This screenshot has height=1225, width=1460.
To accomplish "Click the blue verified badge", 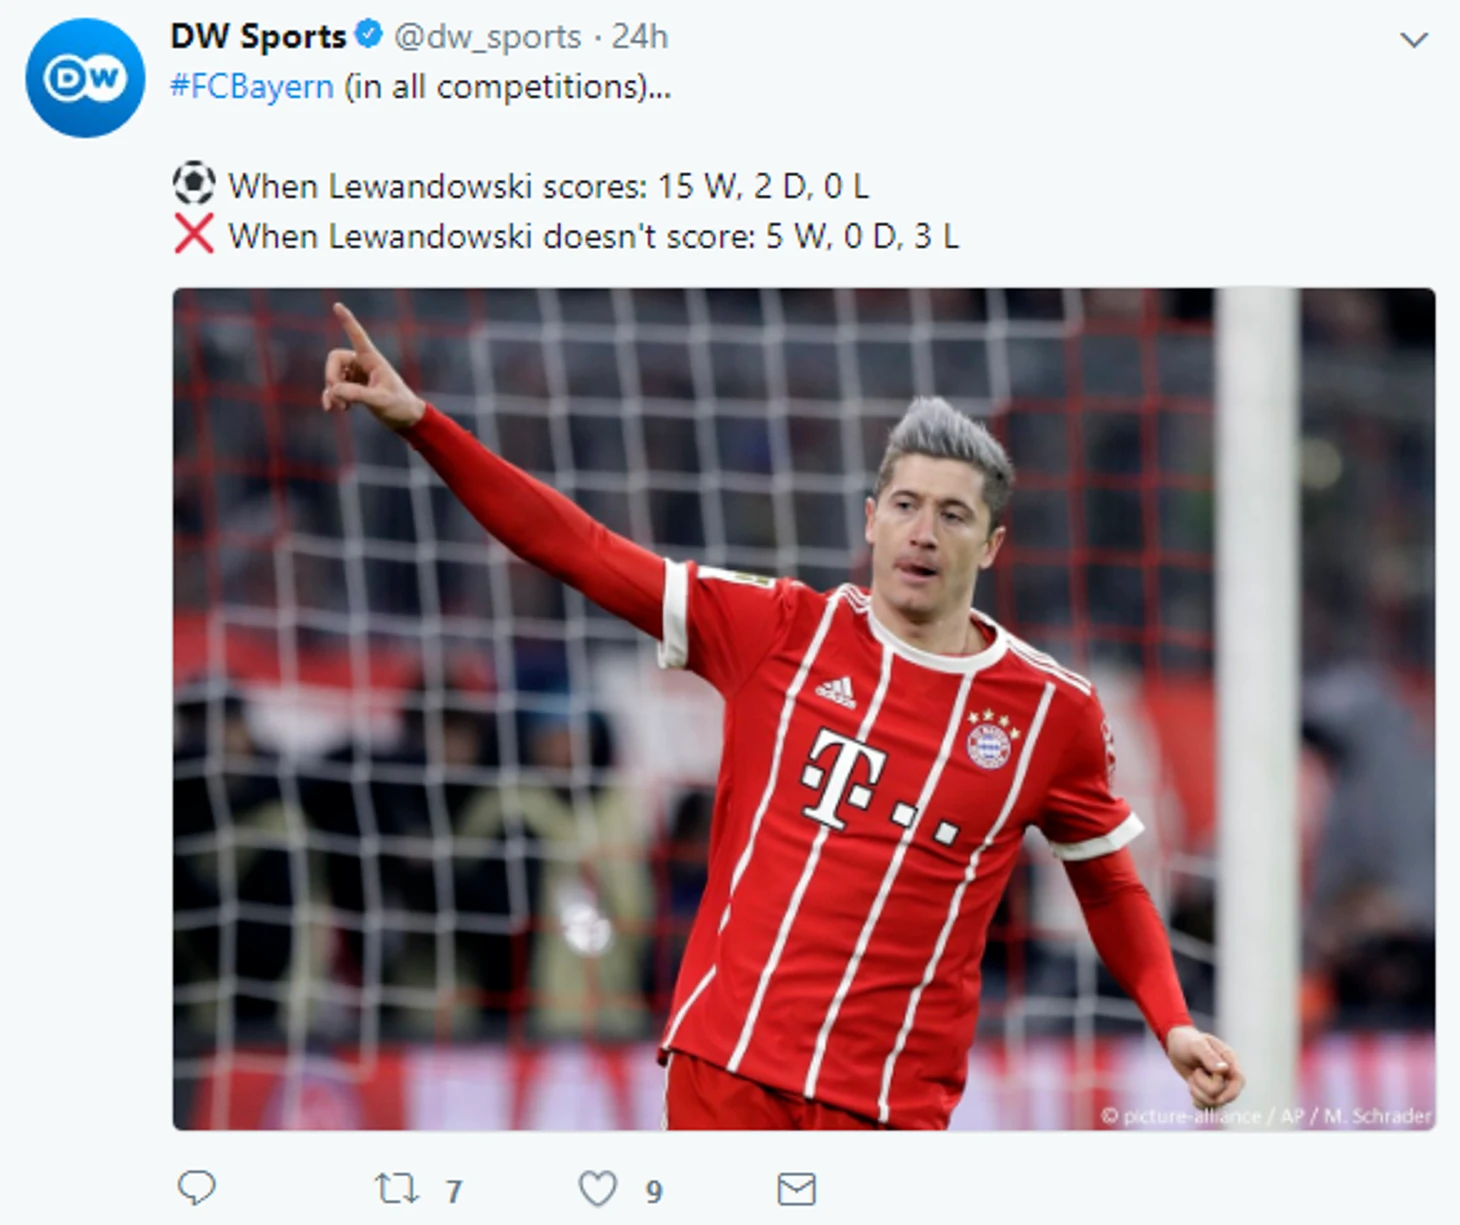I will [x=369, y=36].
